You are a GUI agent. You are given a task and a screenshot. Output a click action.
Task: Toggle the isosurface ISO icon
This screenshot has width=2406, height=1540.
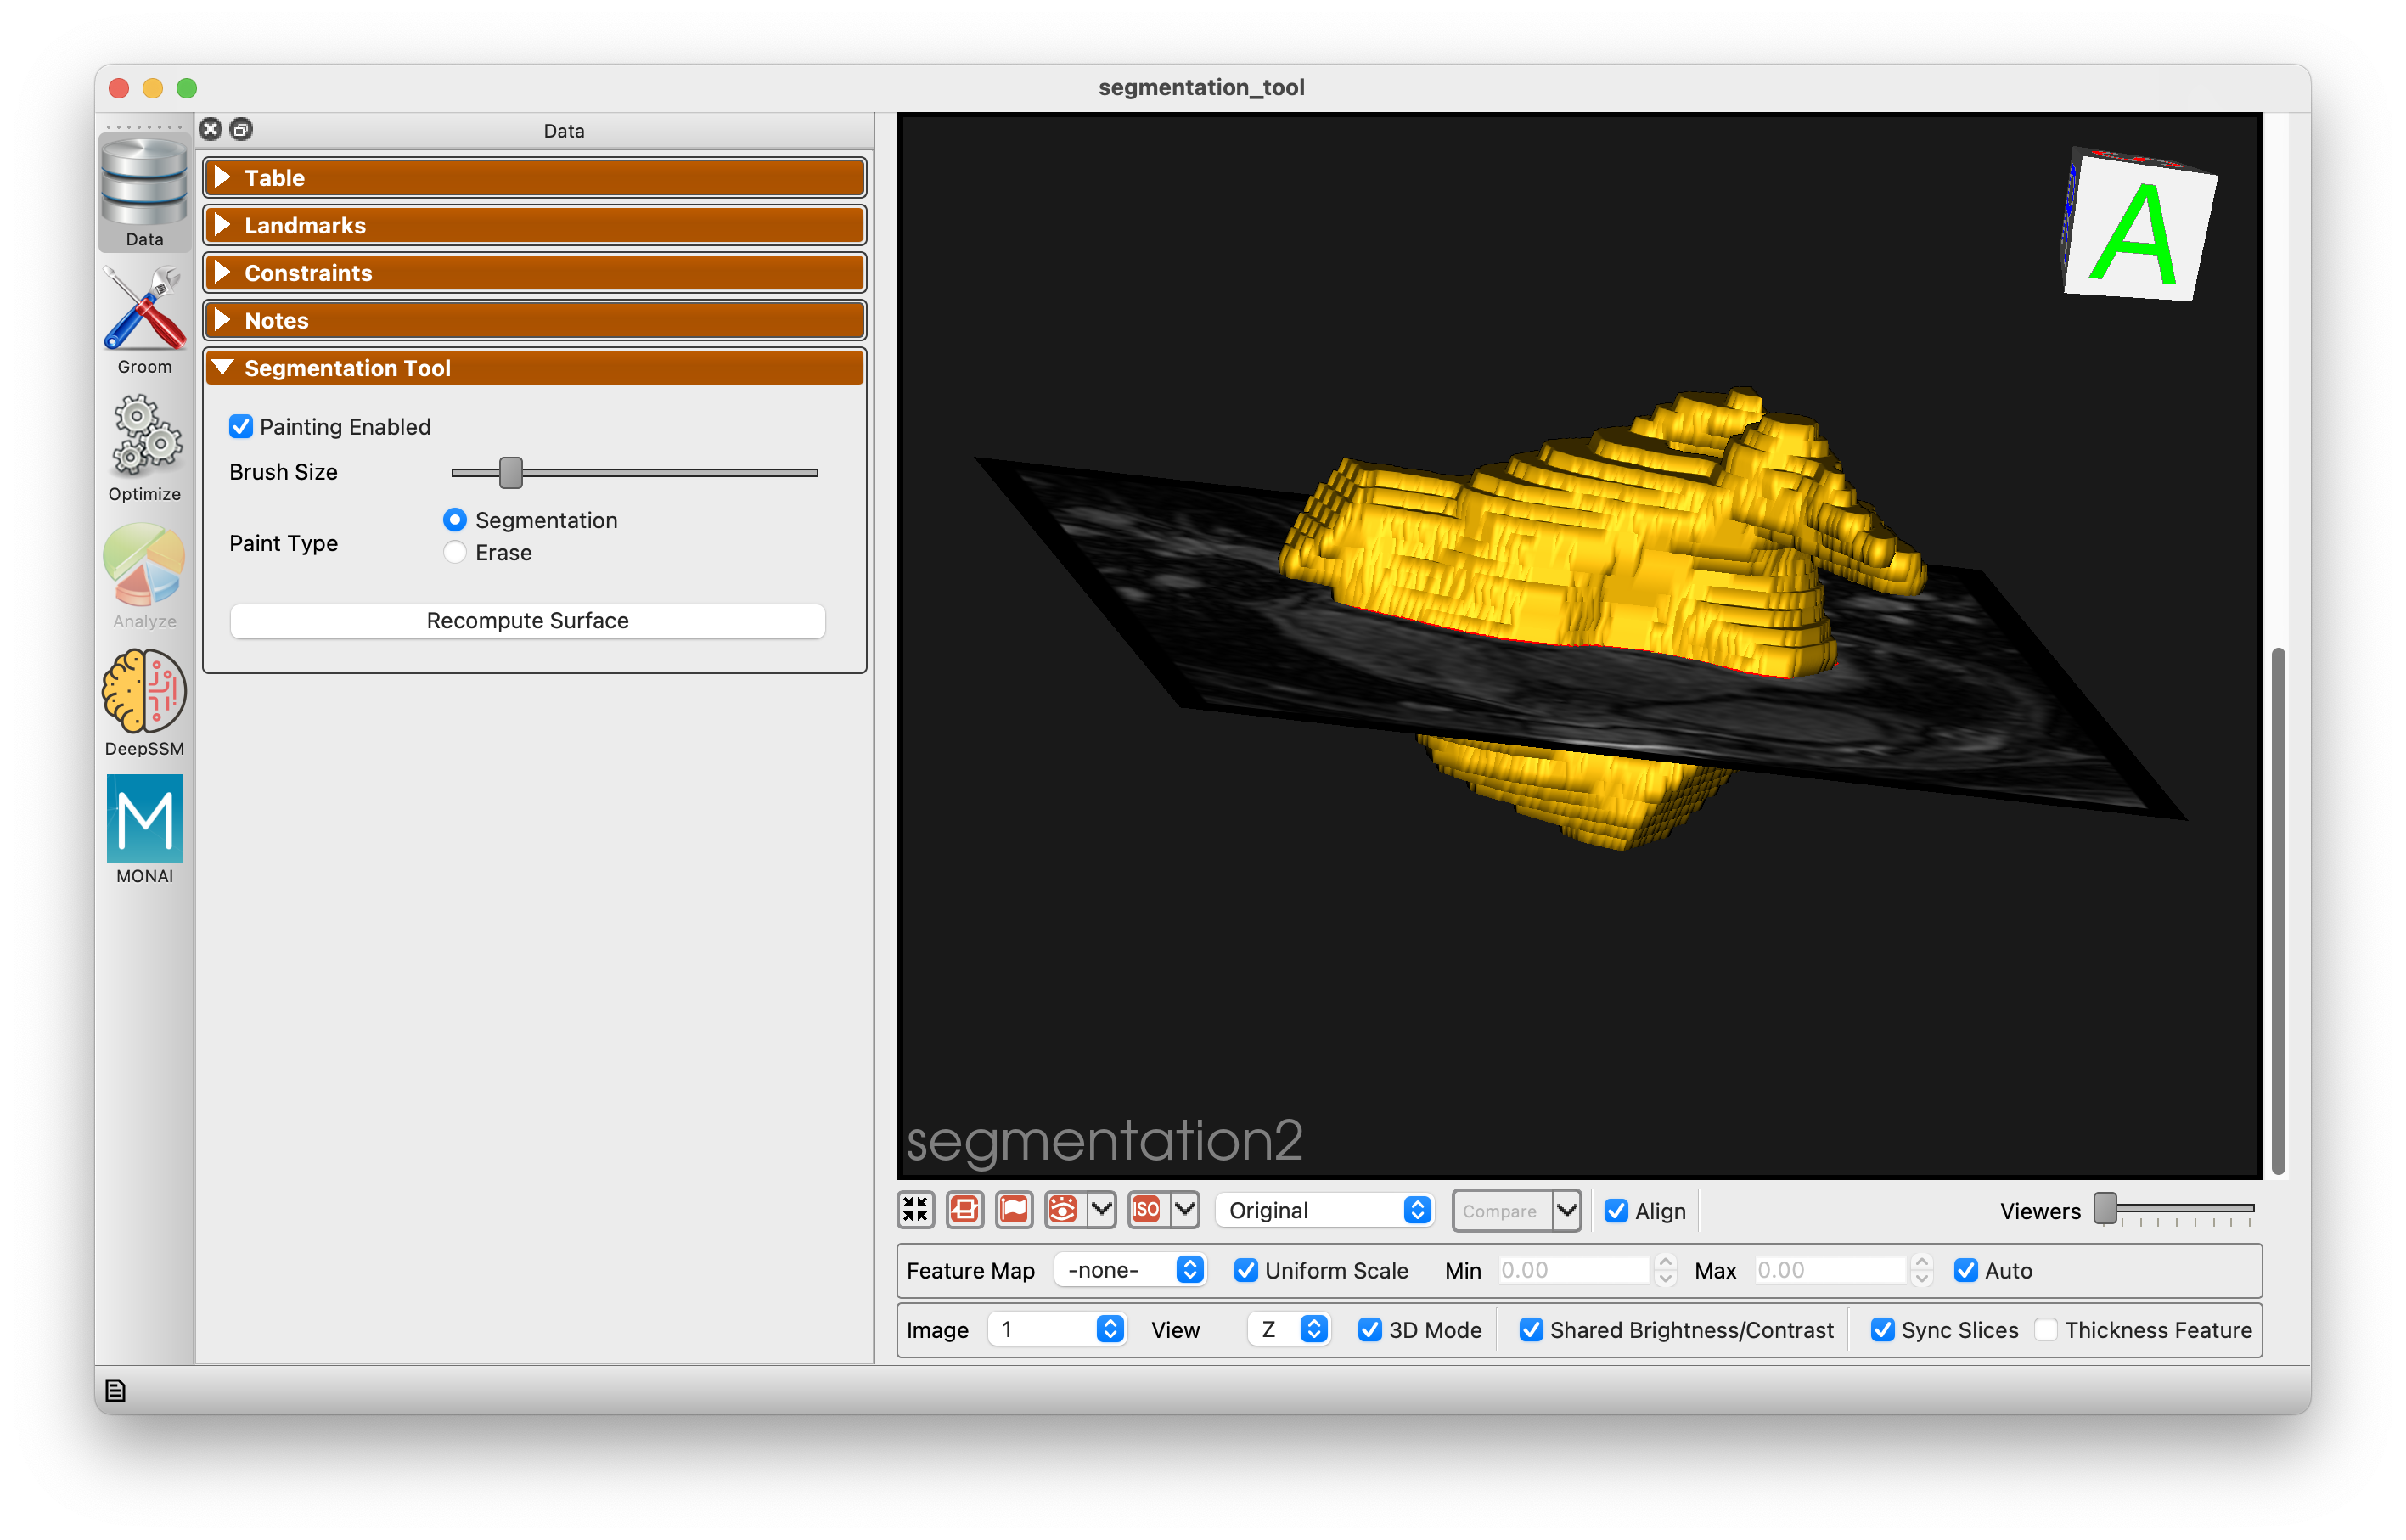[1146, 1210]
